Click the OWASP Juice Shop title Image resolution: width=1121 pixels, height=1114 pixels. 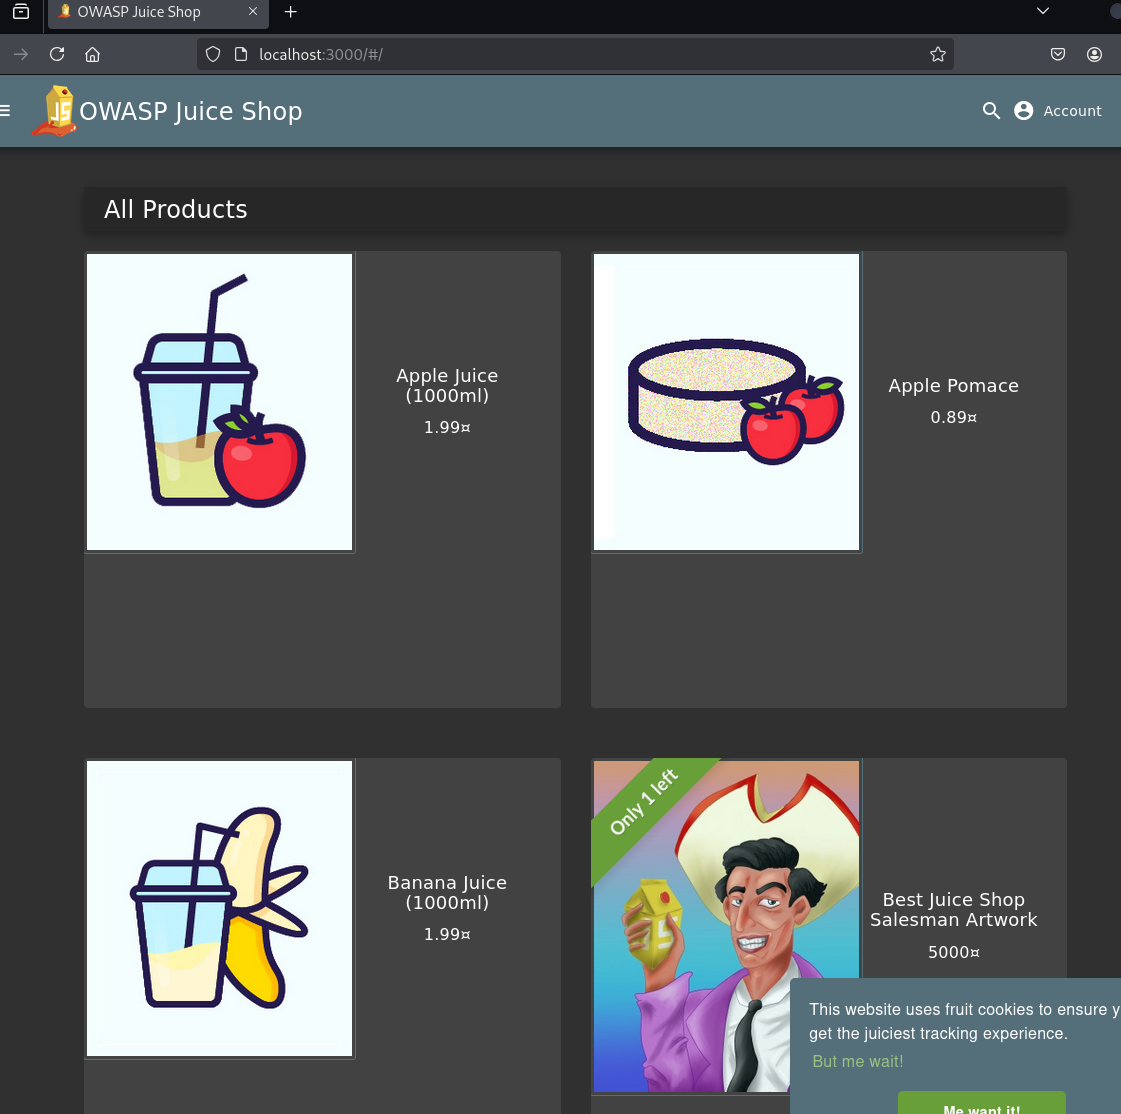pyautogui.click(x=191, y=112)
